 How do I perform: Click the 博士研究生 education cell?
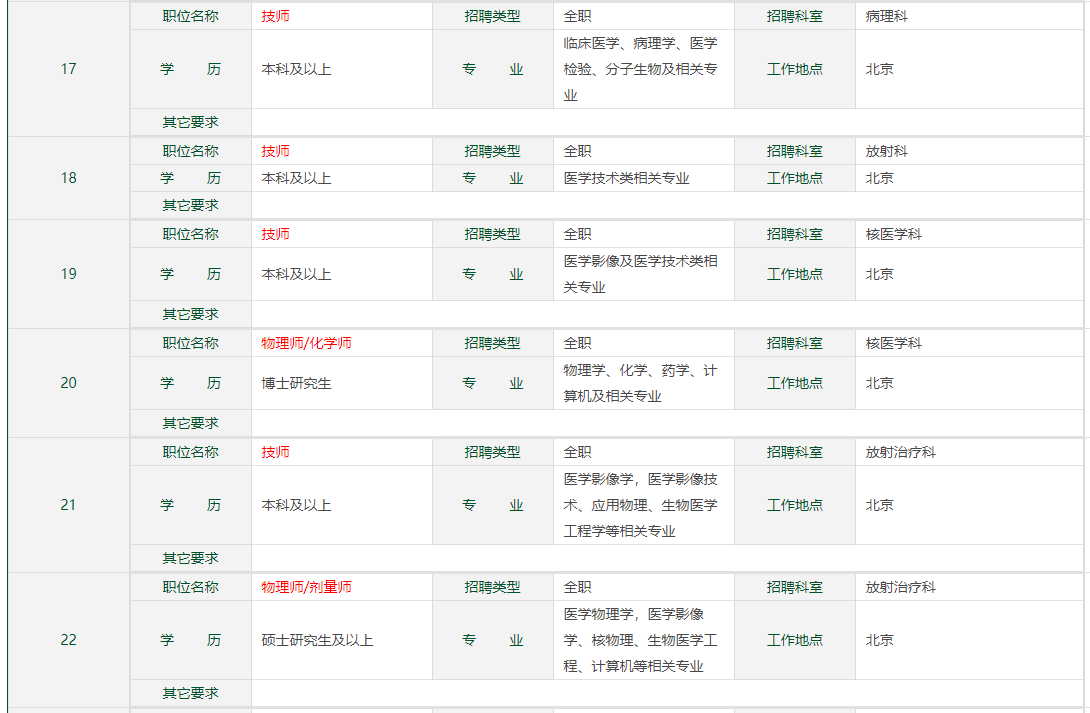pos(296,383)
